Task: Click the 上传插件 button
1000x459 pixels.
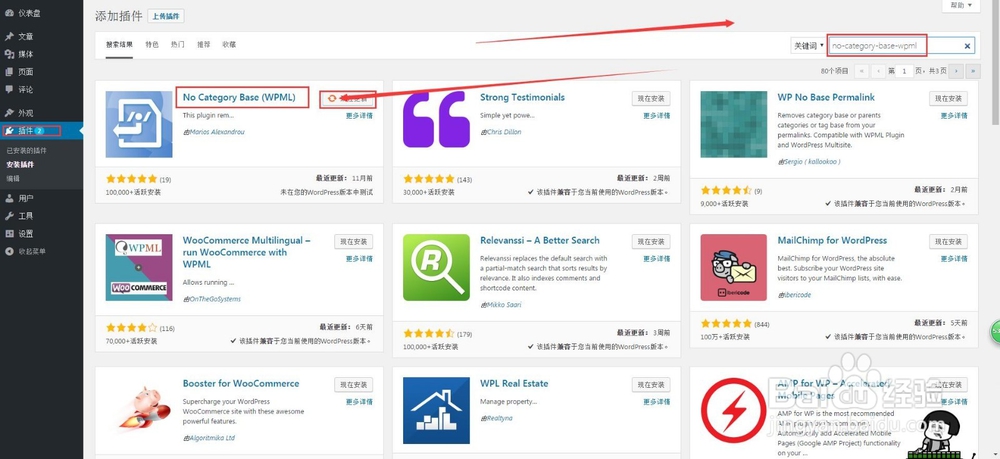Action: (x=166, y=17)
